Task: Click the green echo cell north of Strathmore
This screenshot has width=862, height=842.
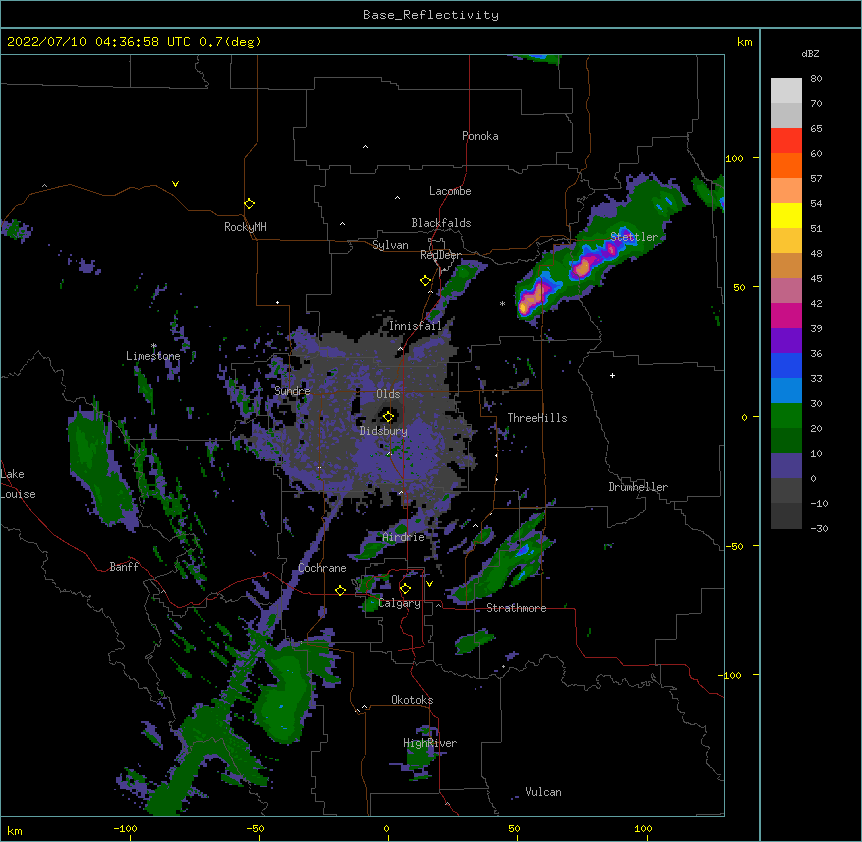Action: pos(503,566)
